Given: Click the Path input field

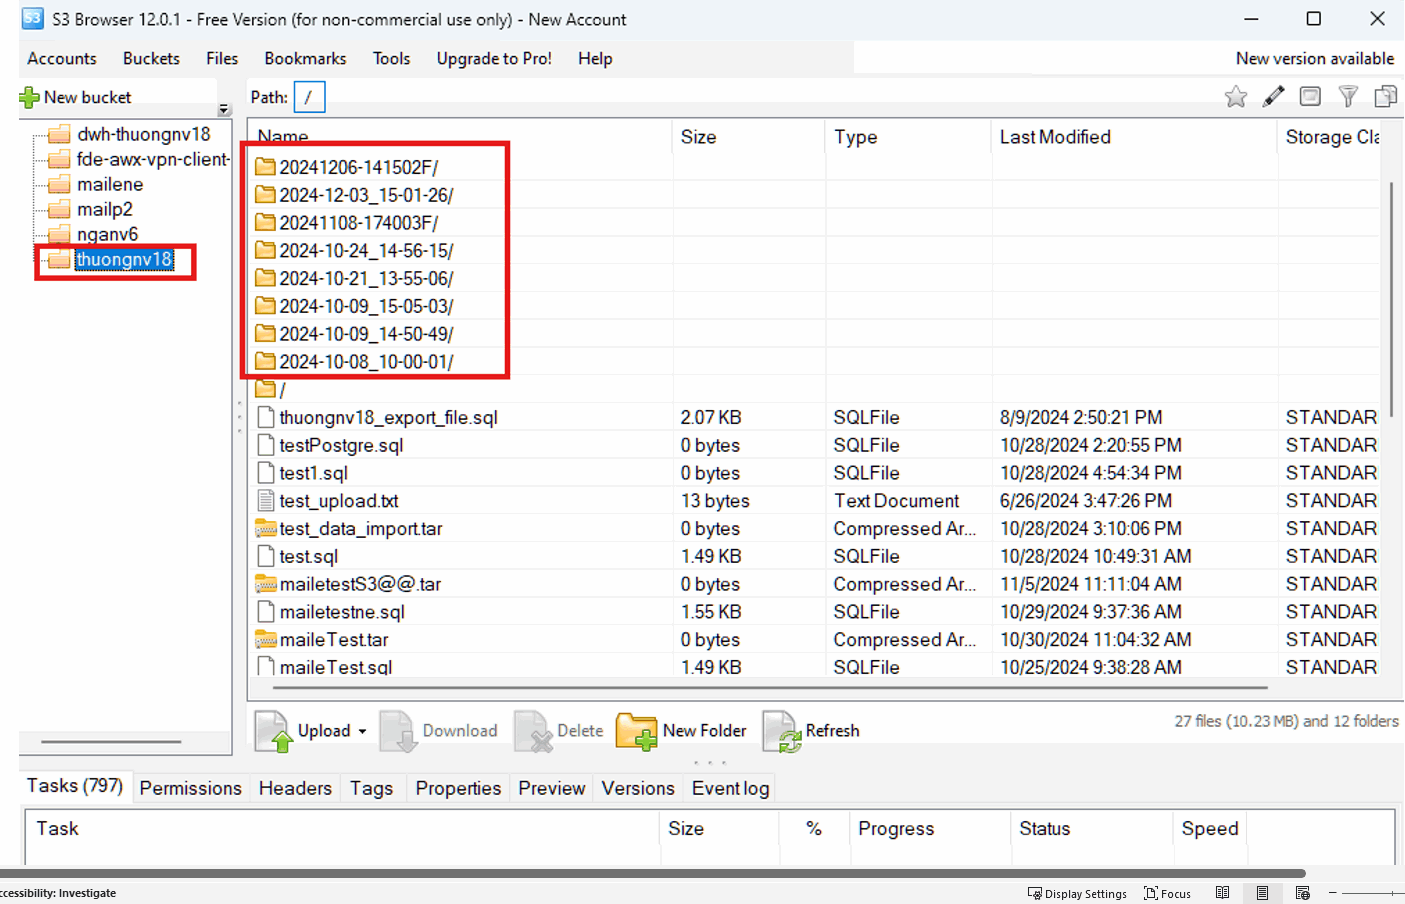Looking at the screenshot, I should 309,97.
